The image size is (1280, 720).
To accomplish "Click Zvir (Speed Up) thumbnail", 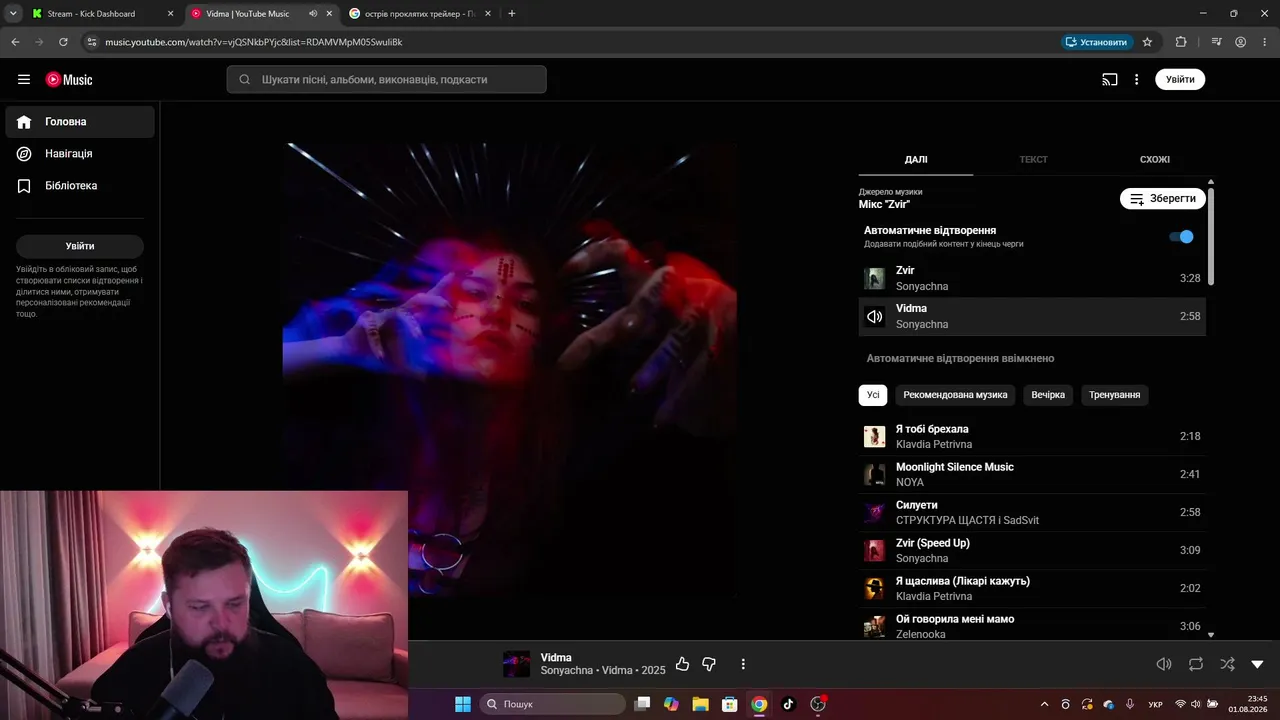I will tap(875, 551).
